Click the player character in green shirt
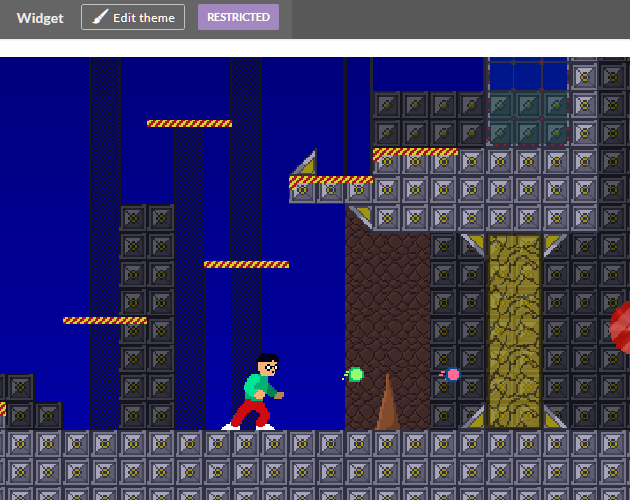The height and width of the screenshot is (500, 630). [x=253, y=391]
